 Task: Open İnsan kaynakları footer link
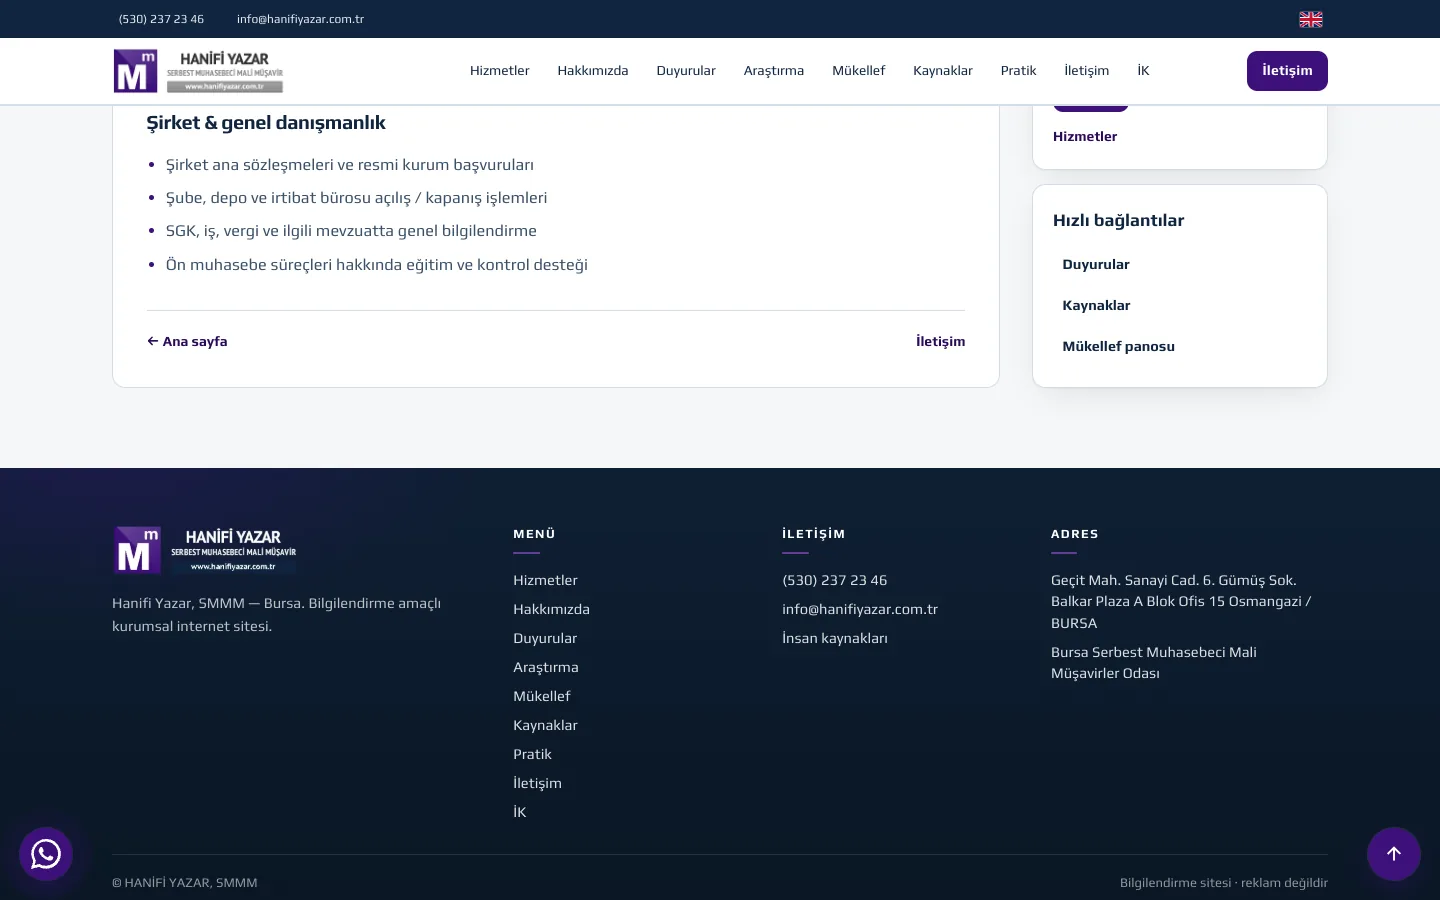coord(835,638)
